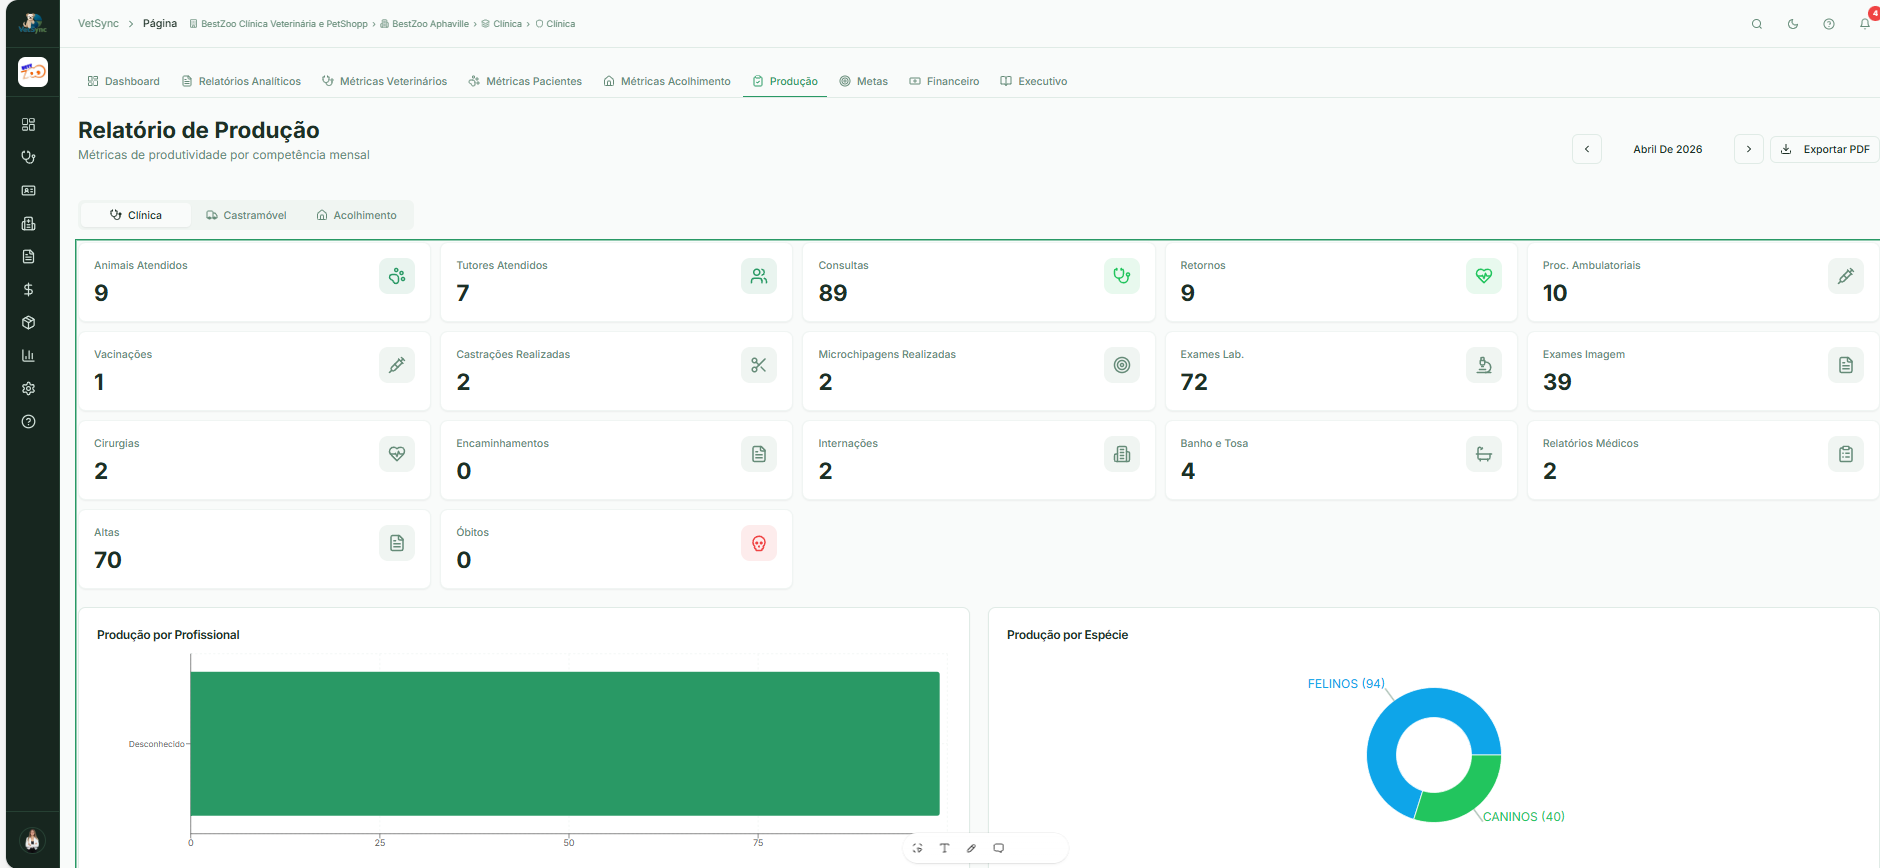This screenshot has width=1880, height=868.
Task: Click BestZoo Clínica Veterinária e PetShopp breadcrumb
Action: pos(279,24)
